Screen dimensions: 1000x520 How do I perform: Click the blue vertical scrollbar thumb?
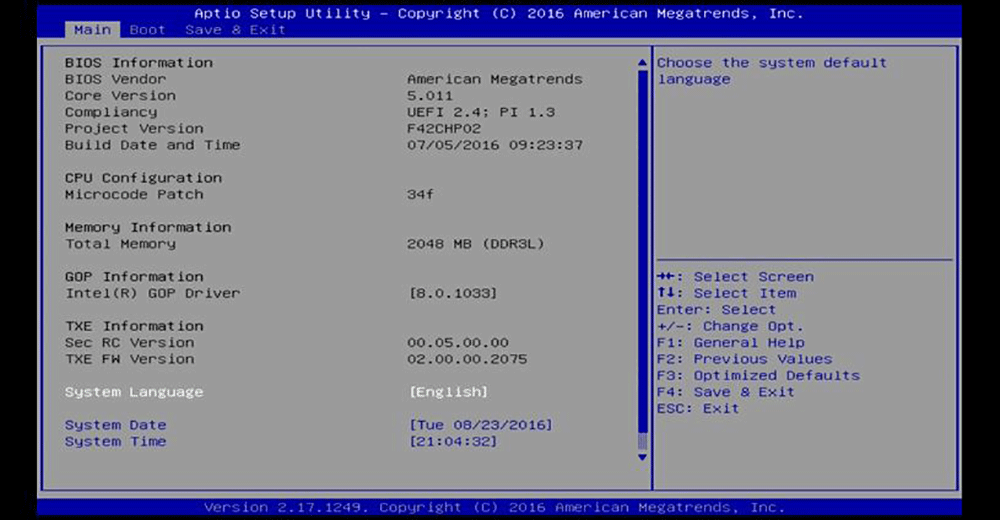point(642,252)
